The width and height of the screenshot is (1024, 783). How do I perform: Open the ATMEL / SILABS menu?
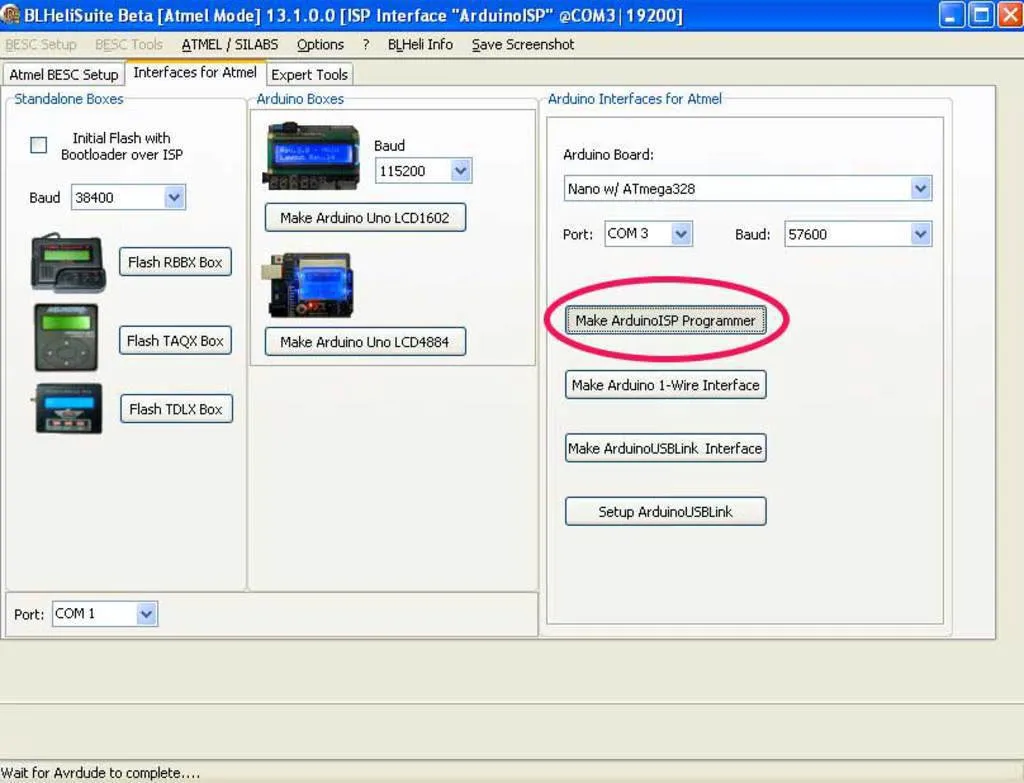point(230,45)
